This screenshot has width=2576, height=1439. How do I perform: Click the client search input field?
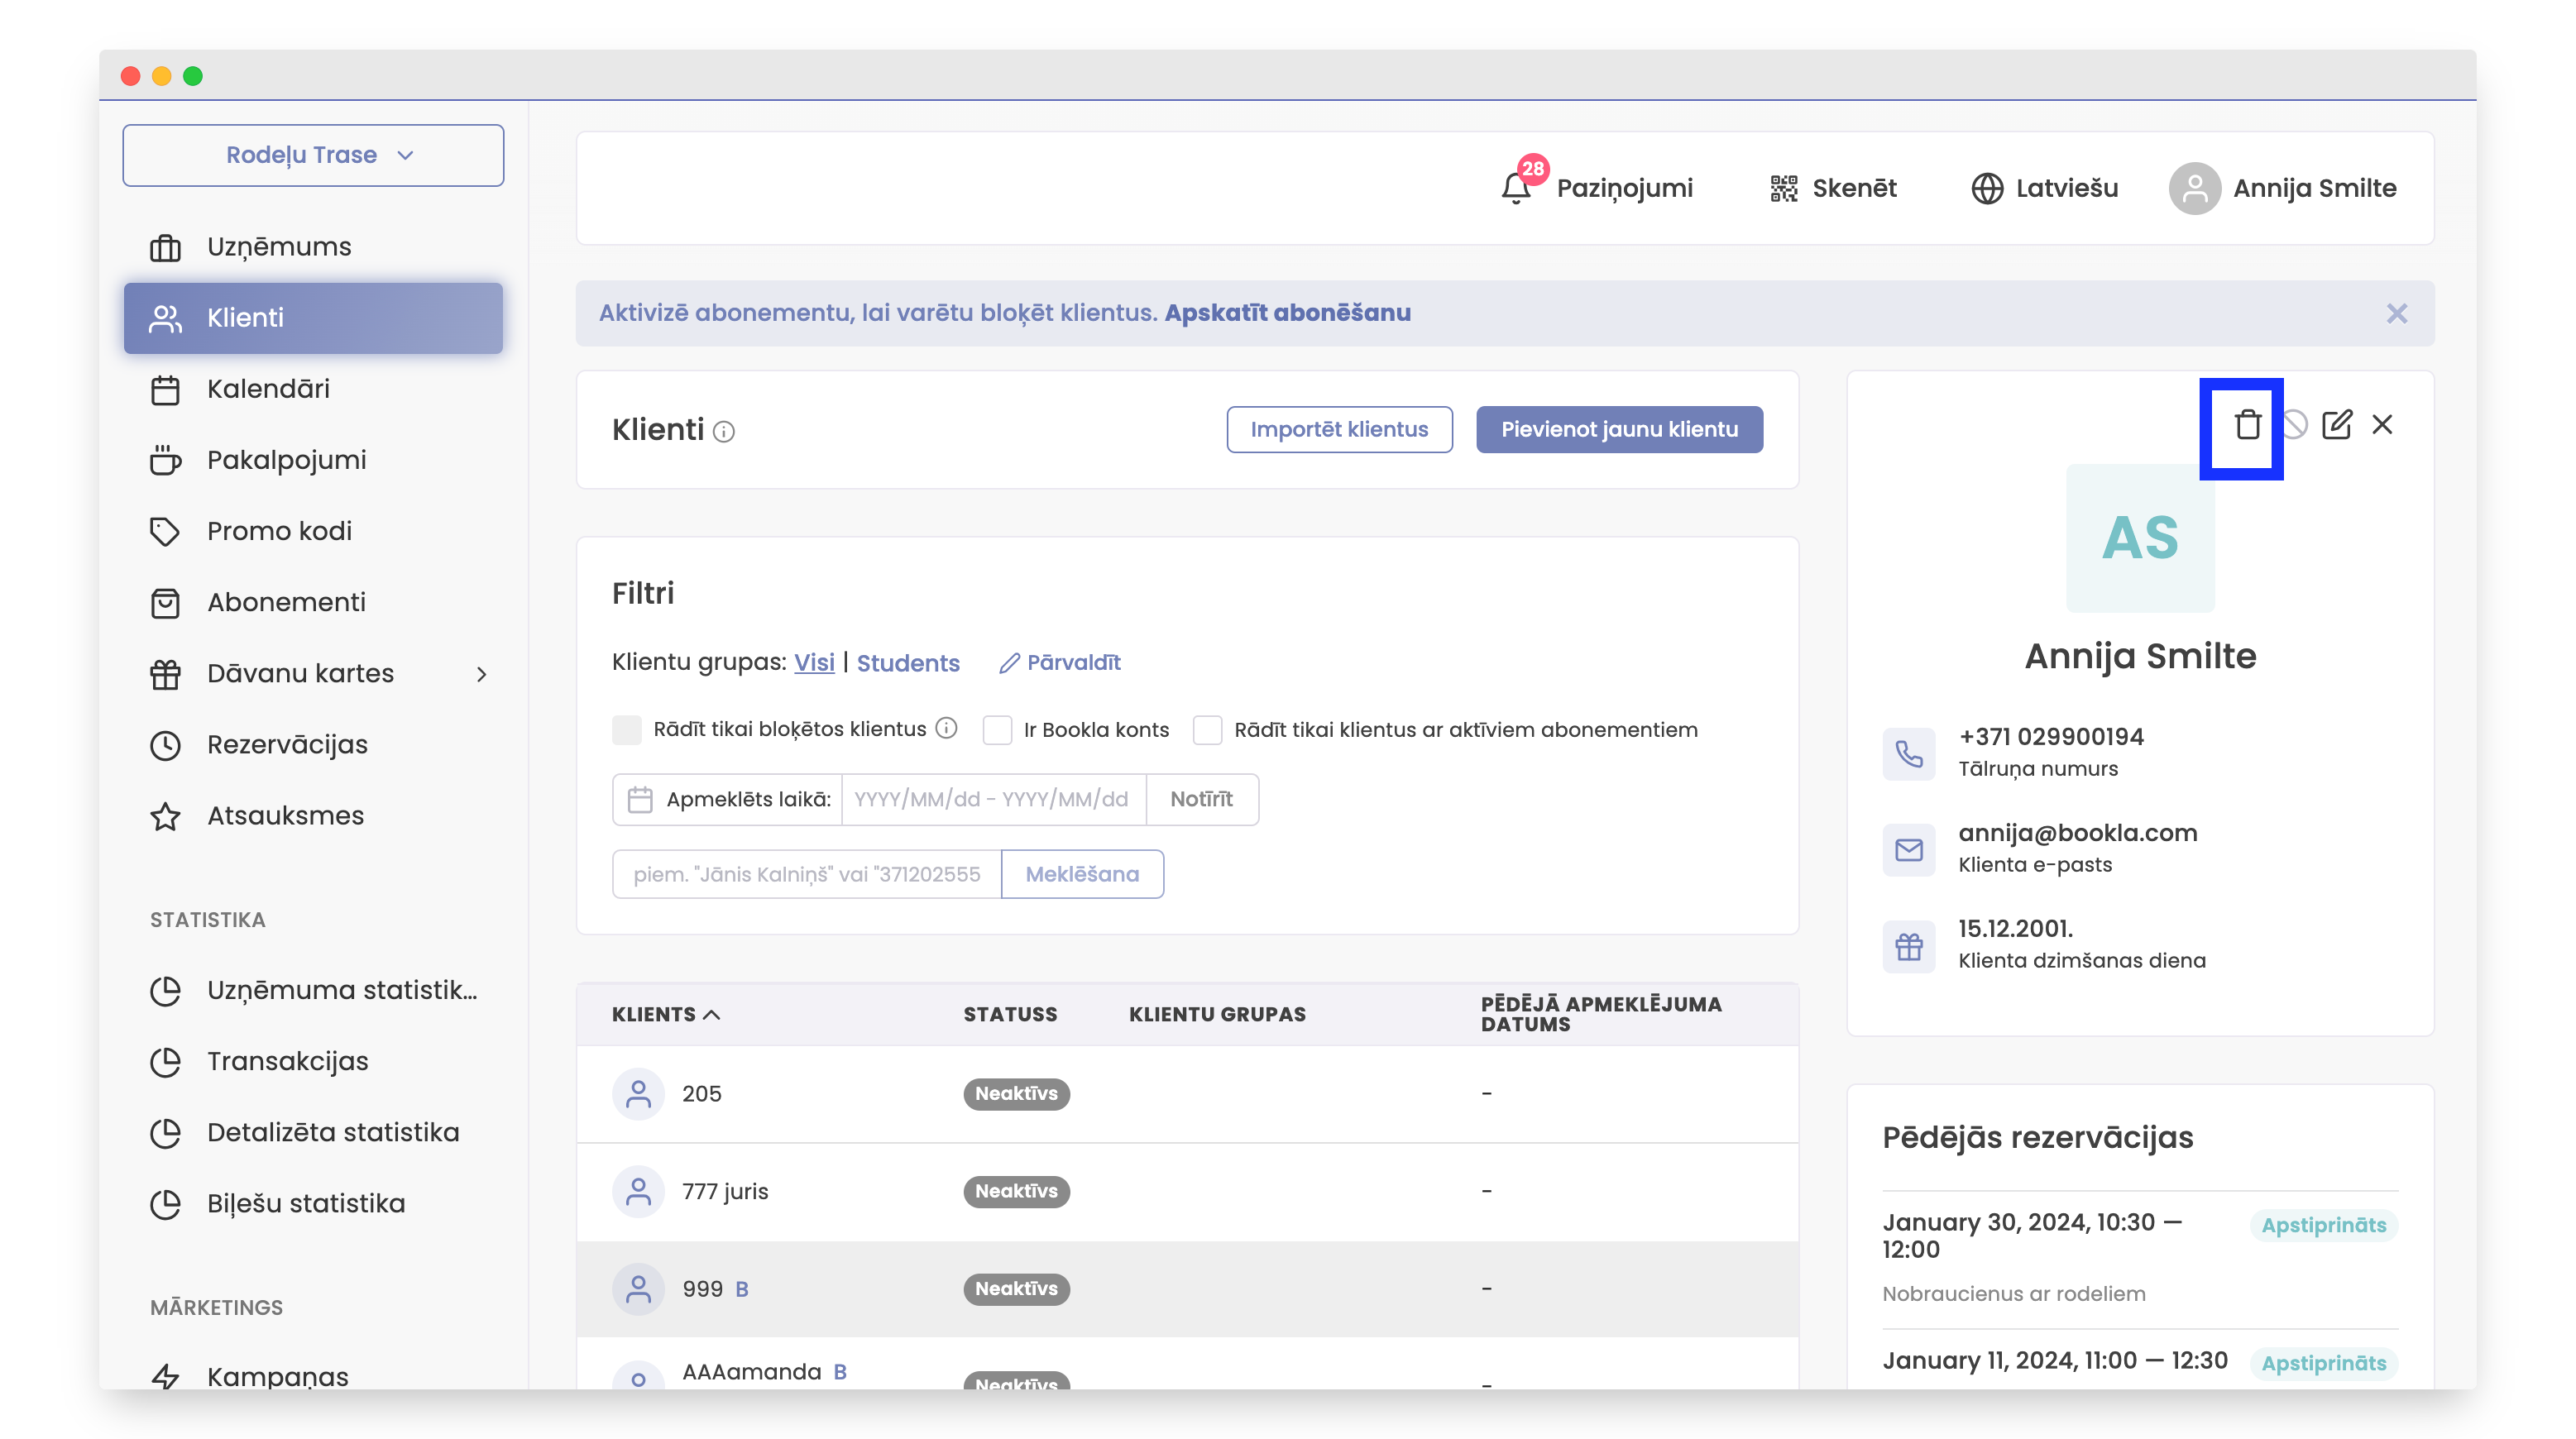point(806,874)
